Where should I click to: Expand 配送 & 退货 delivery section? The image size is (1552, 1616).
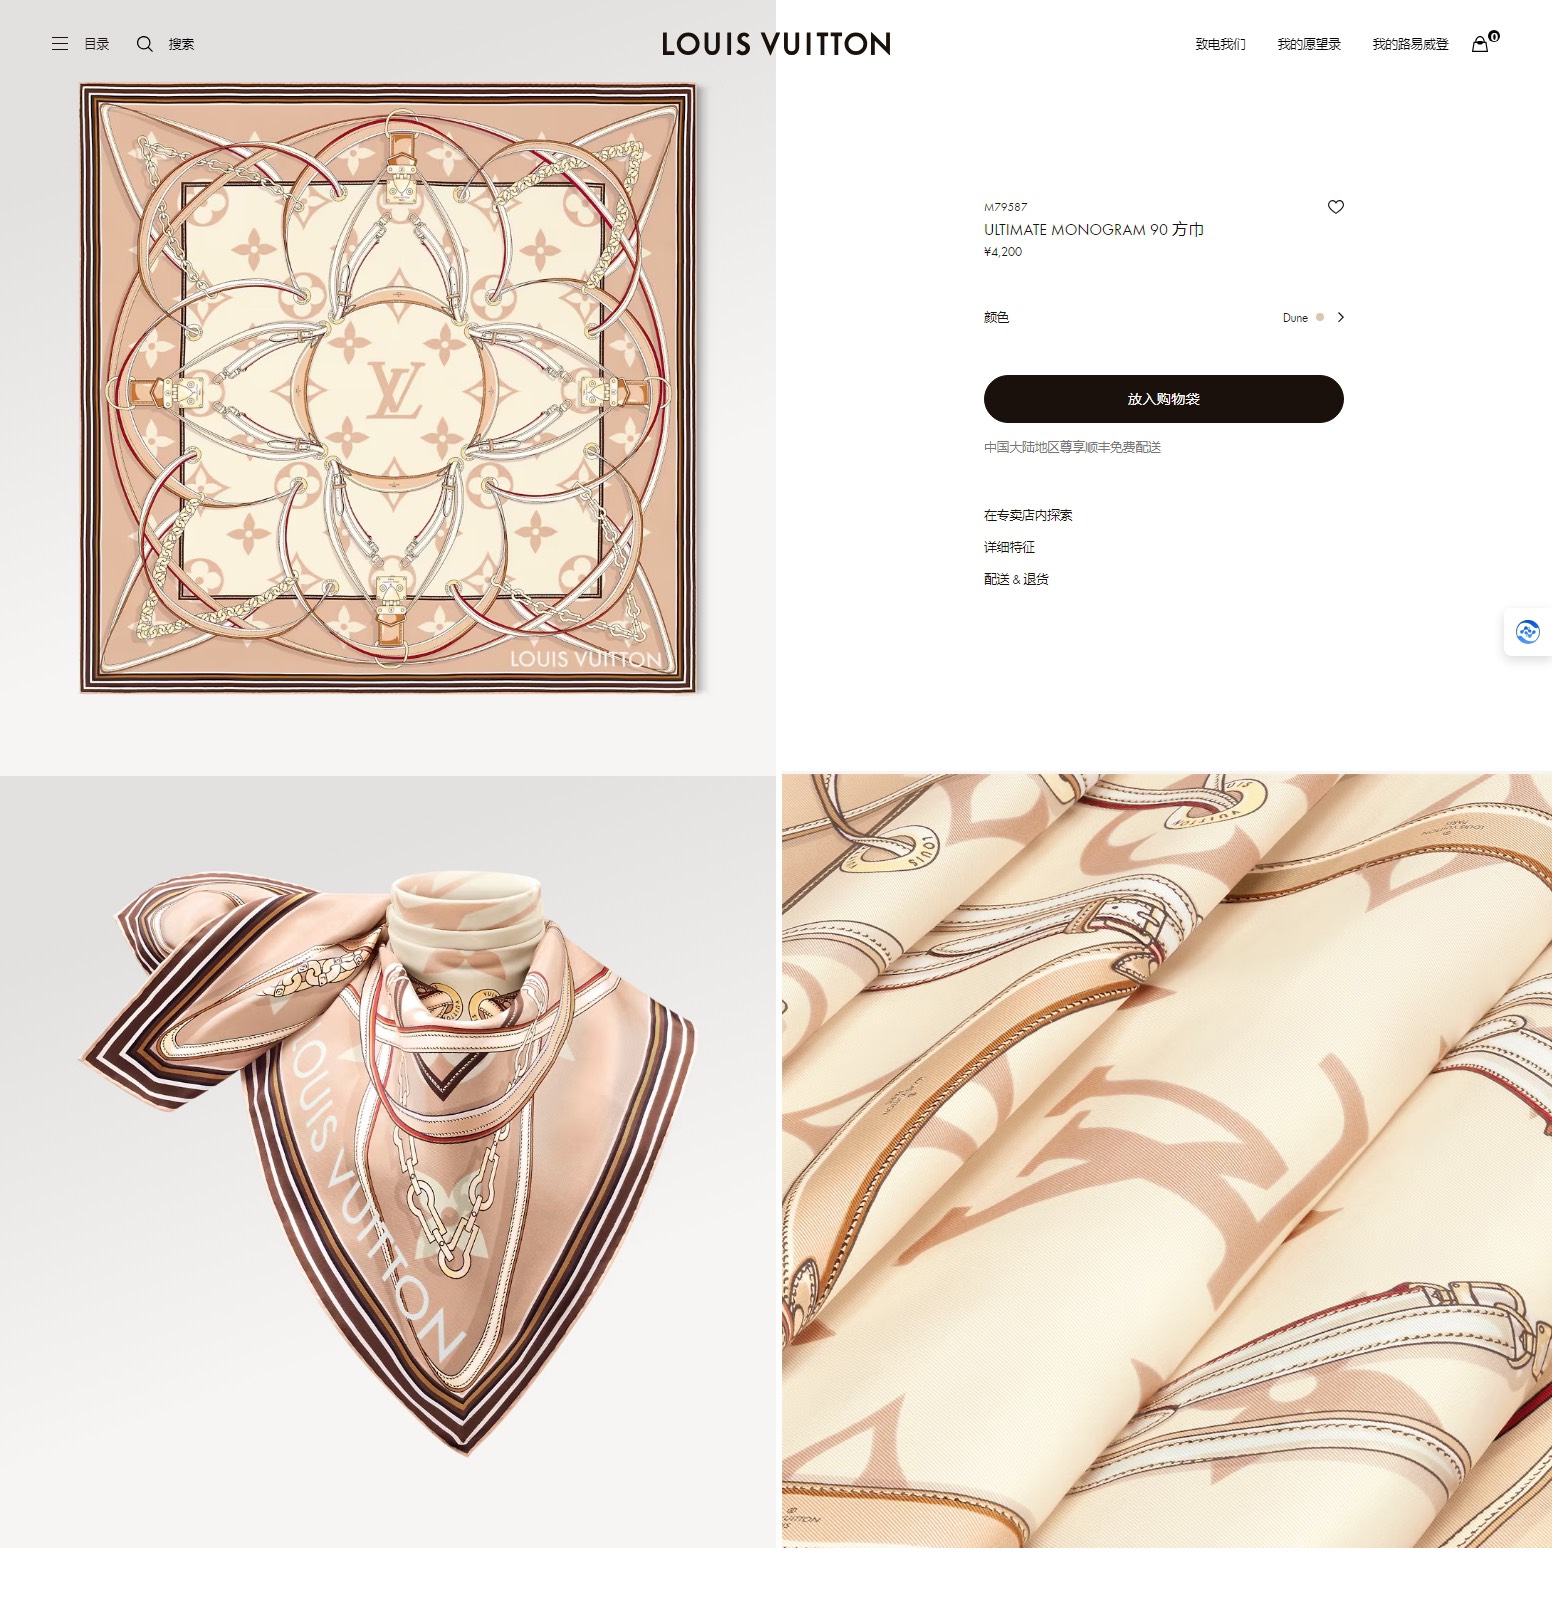coord(1016,579)
